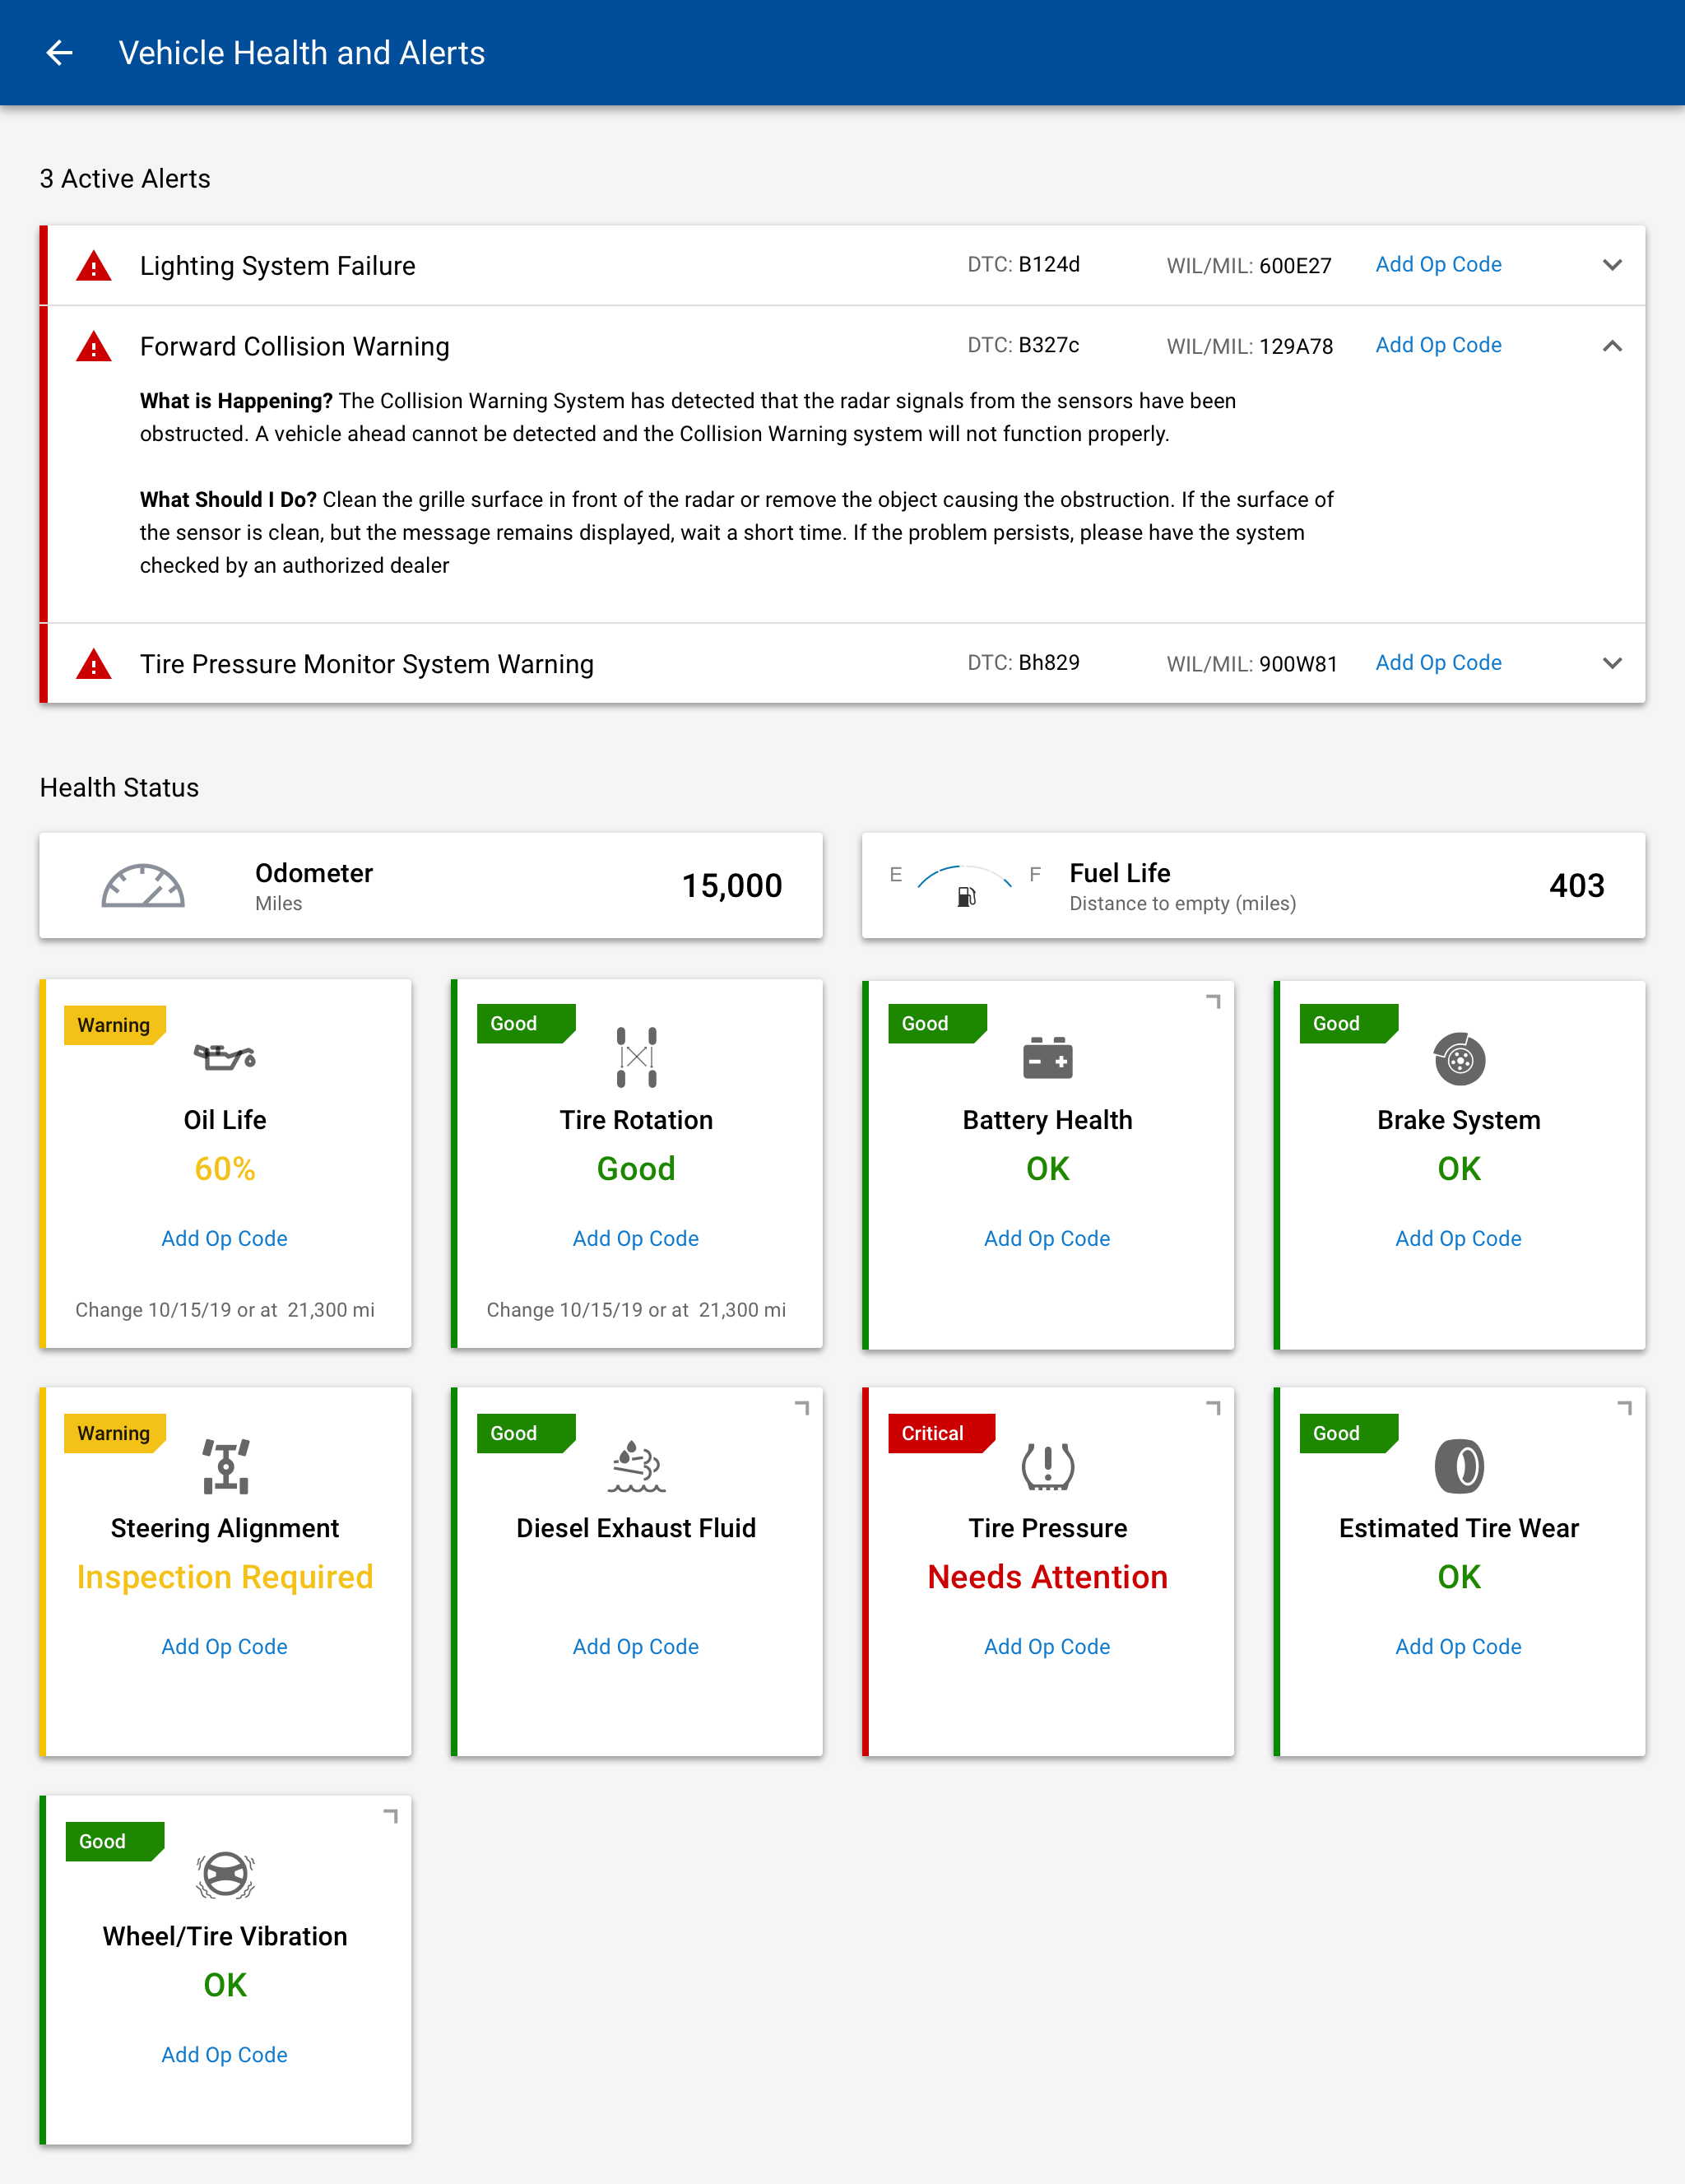Click the Estimated Tire Wear tire icon
This screenshot has width=1685, height=2184.
tap(1459, 1466)
